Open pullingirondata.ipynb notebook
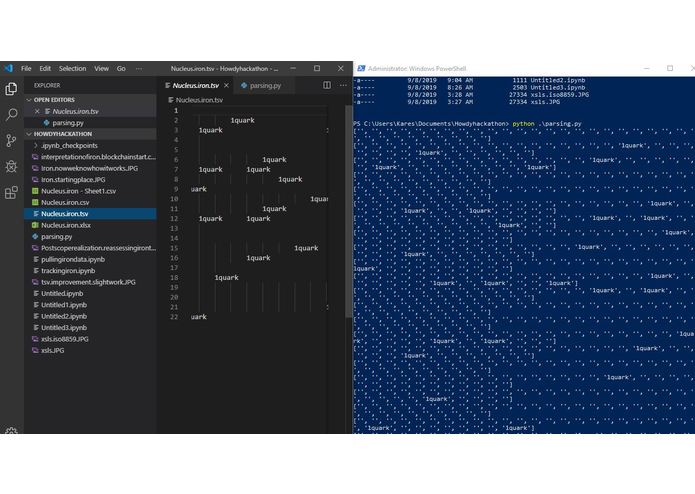The width and height of the screenshot is (695, 494). pyautogui.click(x=90, y=259)
